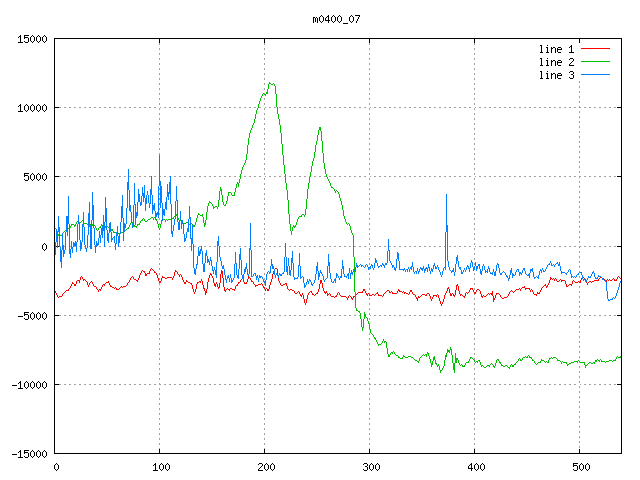This screenshot has height=480, width=640.
Task: Toggle the line 3 legend entry
Action: [557, 76]
